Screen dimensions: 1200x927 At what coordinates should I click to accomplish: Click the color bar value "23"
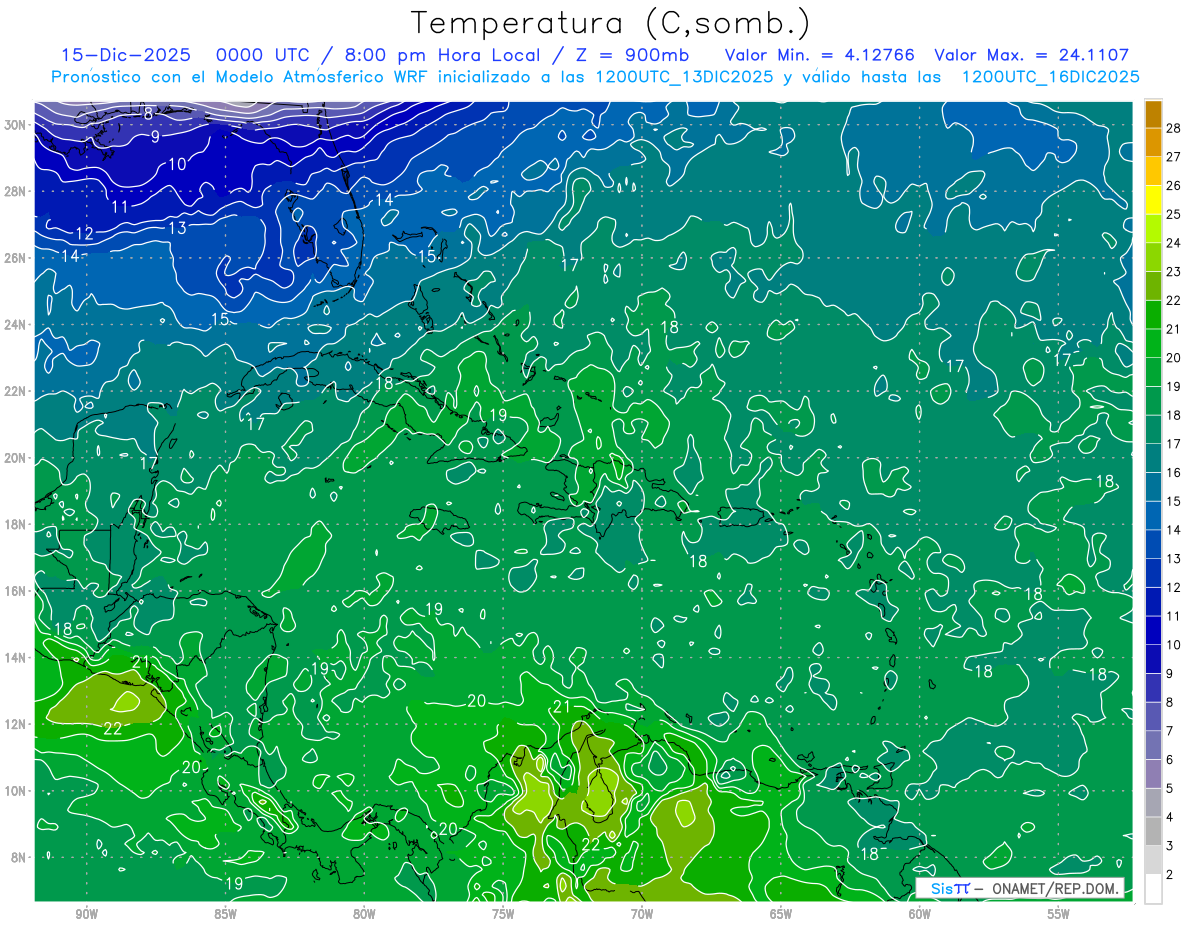1173,272
